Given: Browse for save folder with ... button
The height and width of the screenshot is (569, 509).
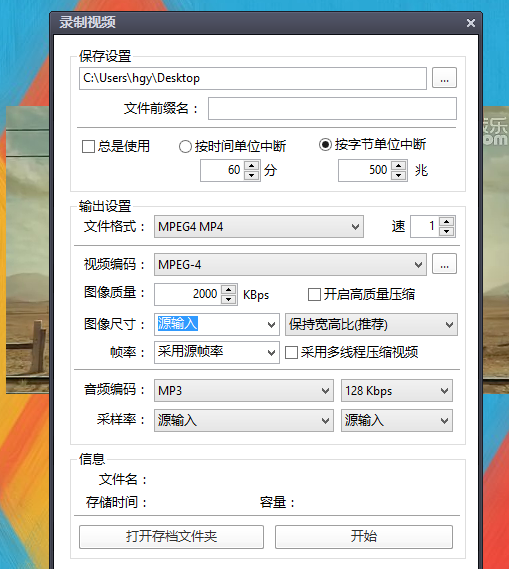Looking at the screenshot, I should click(x=444, y=78).
